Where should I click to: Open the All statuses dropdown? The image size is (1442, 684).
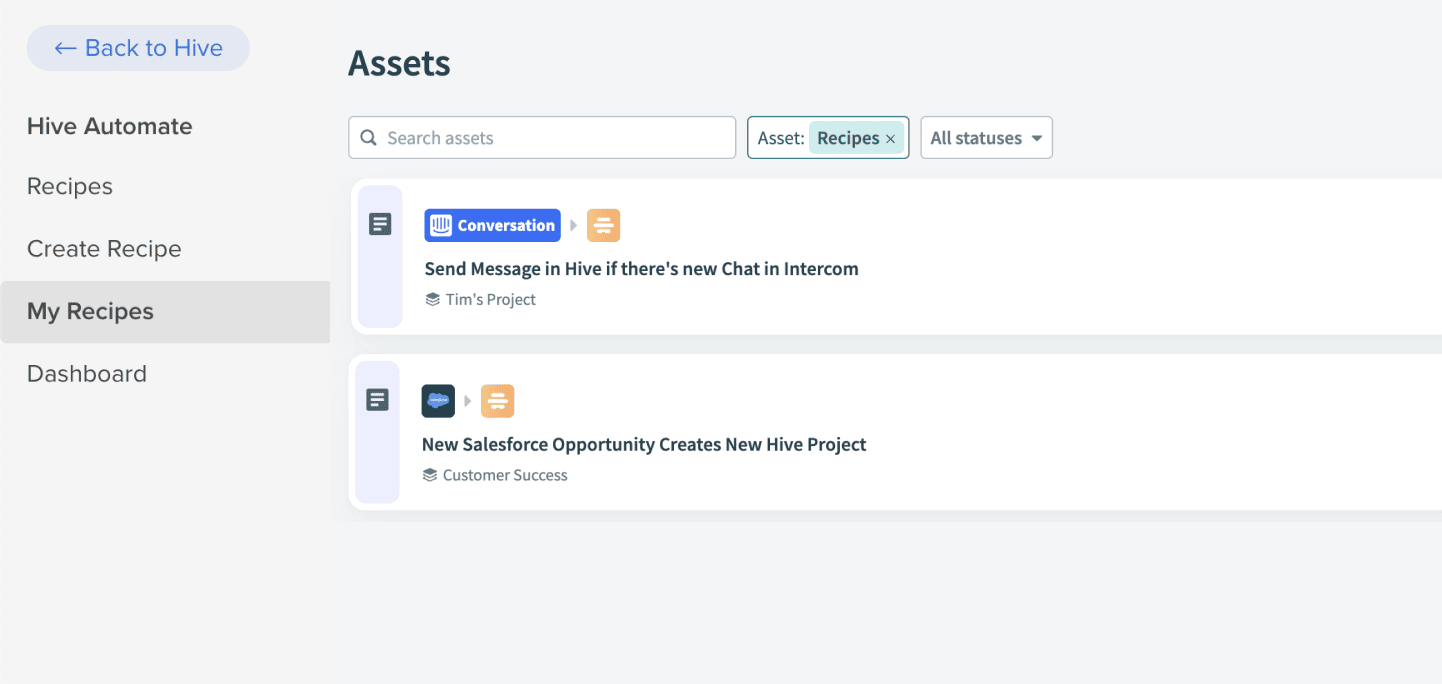click(x=986, y=138)
